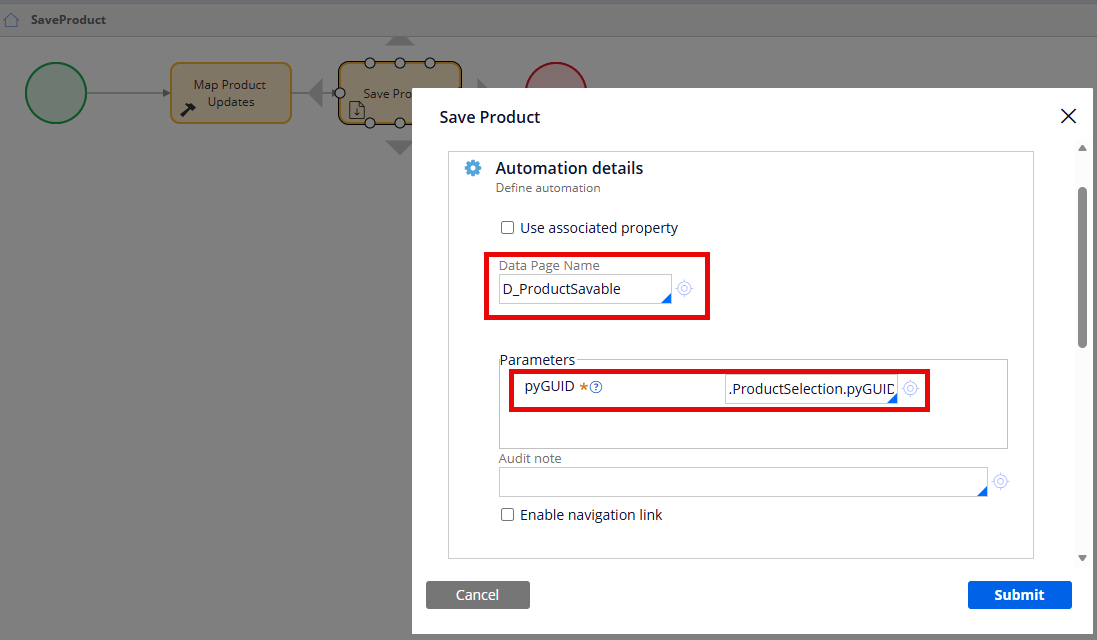Click the dialog's vertical scrollbar thumb
The height and width of the screenshot is (640, 1097).
point(1082,265)
